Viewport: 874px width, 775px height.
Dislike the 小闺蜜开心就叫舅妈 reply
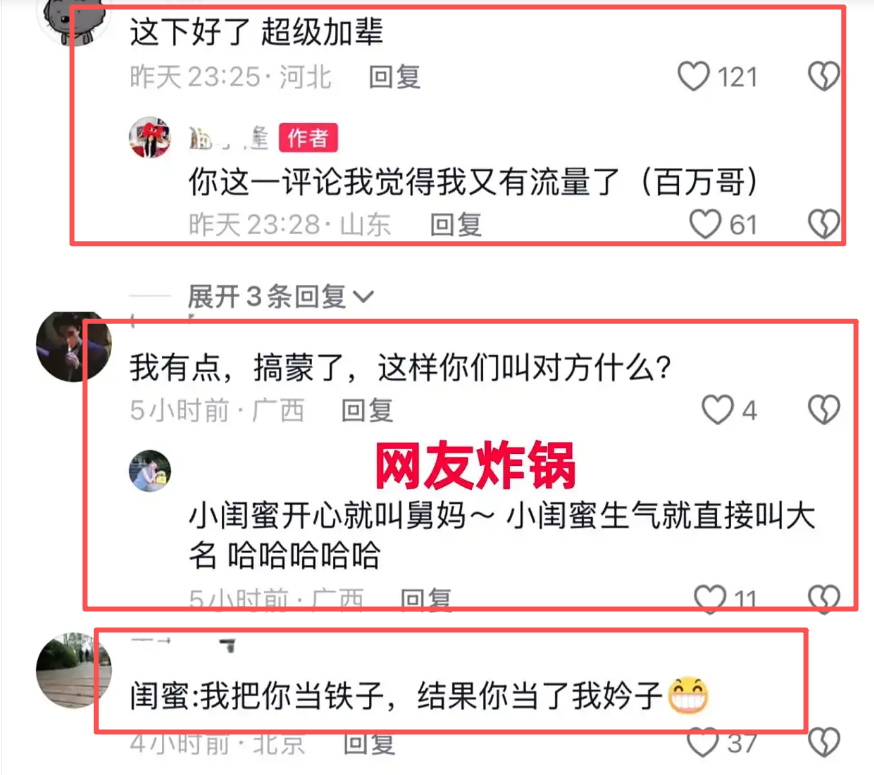pos(823,599)
